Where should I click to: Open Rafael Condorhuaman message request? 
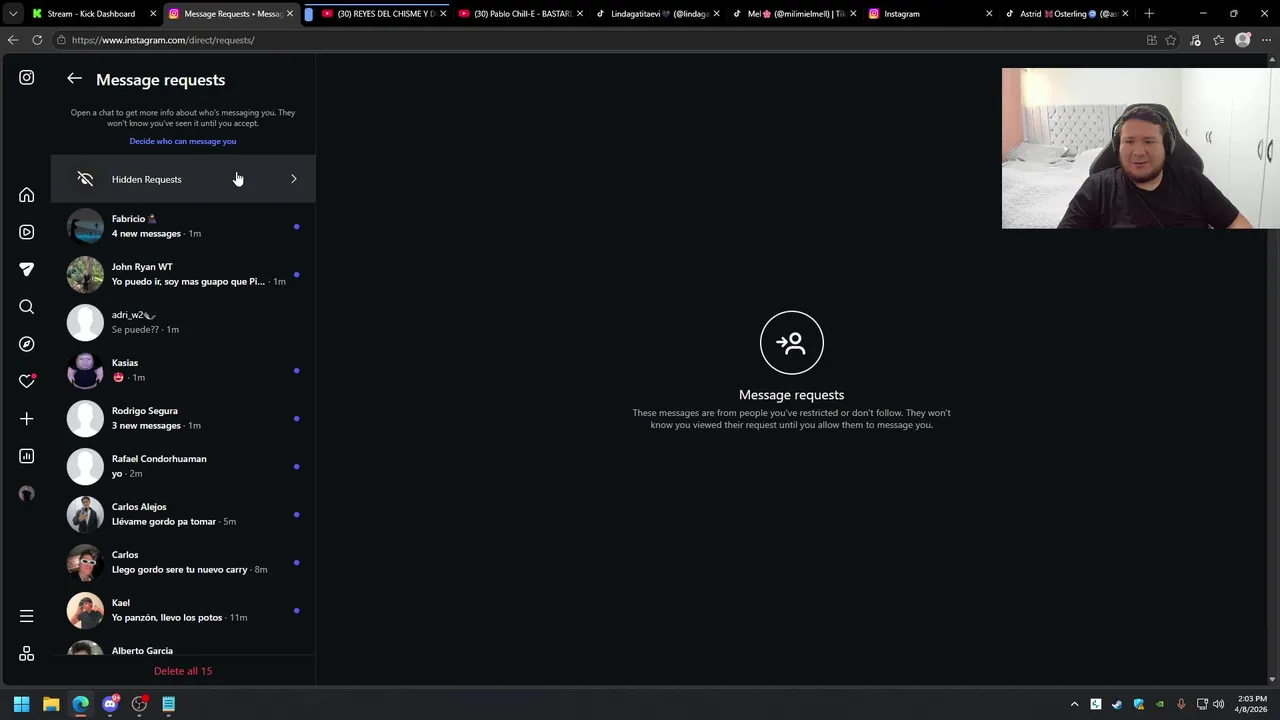point(183,466)
